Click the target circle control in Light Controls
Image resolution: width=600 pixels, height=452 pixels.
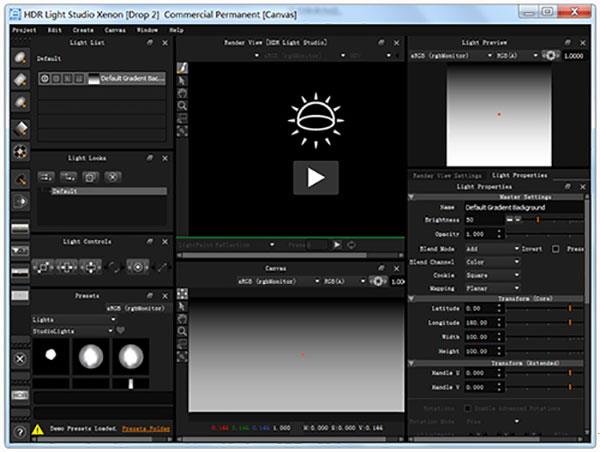coord(138,267)
